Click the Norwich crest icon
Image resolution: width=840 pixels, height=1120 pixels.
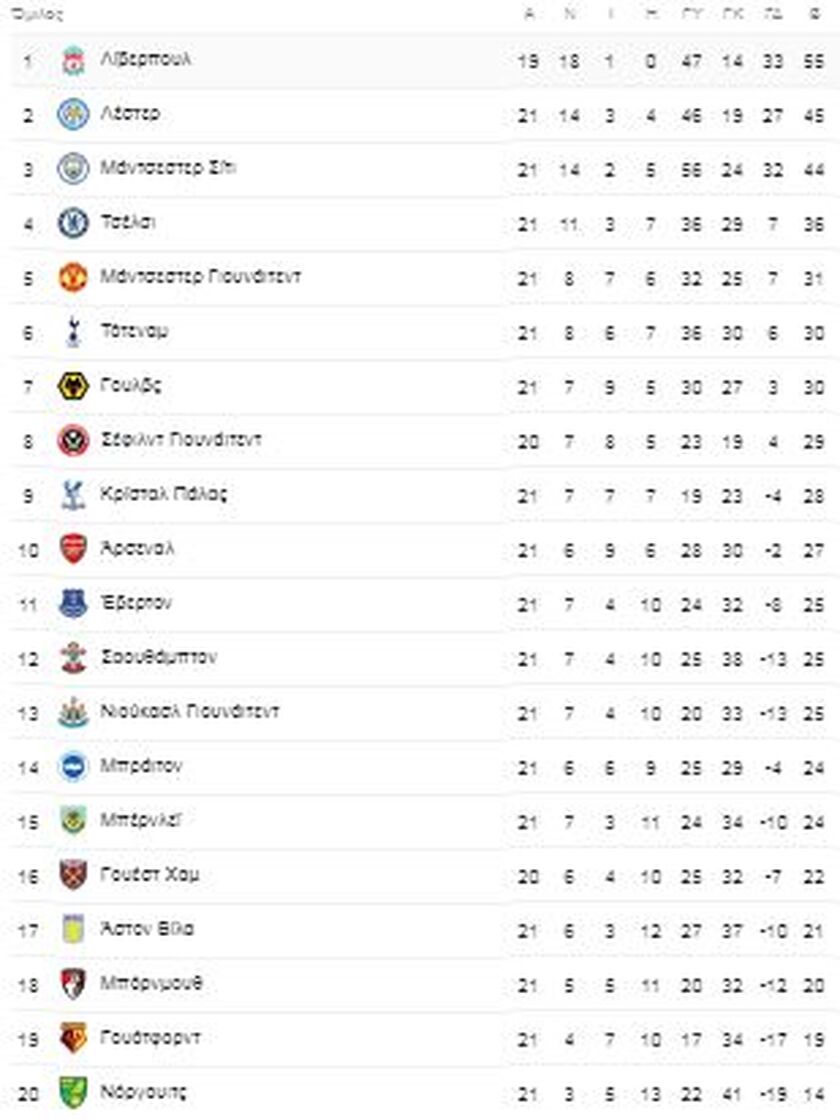pos(73,1093)
